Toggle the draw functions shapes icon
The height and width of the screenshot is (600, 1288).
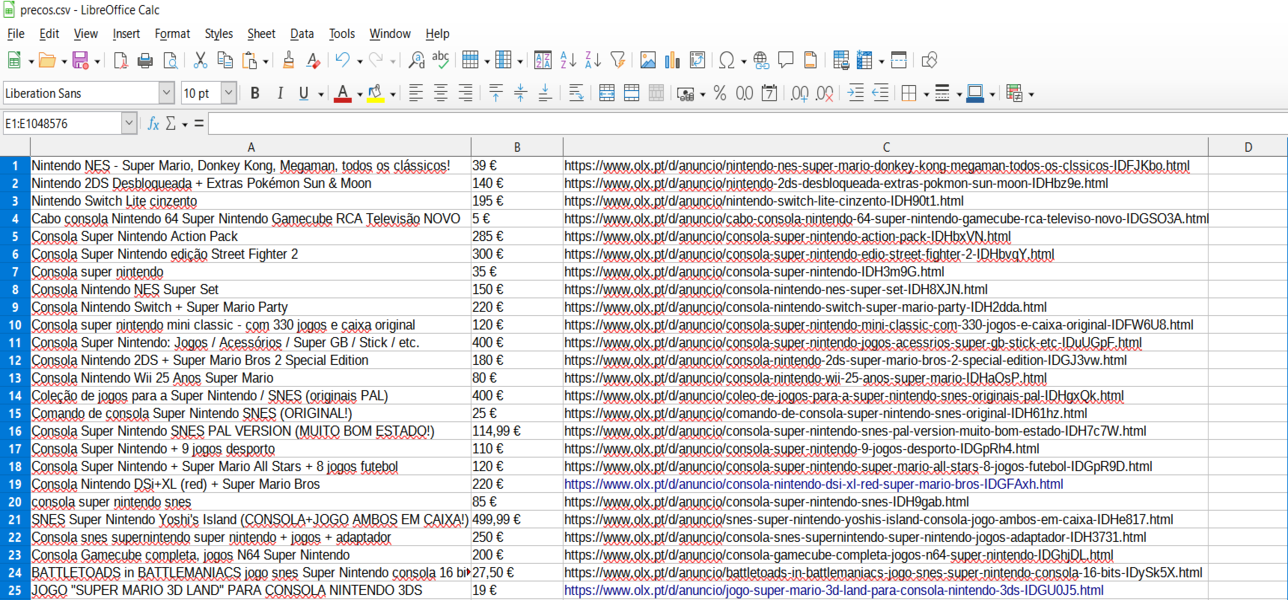(x=929, y=61)
